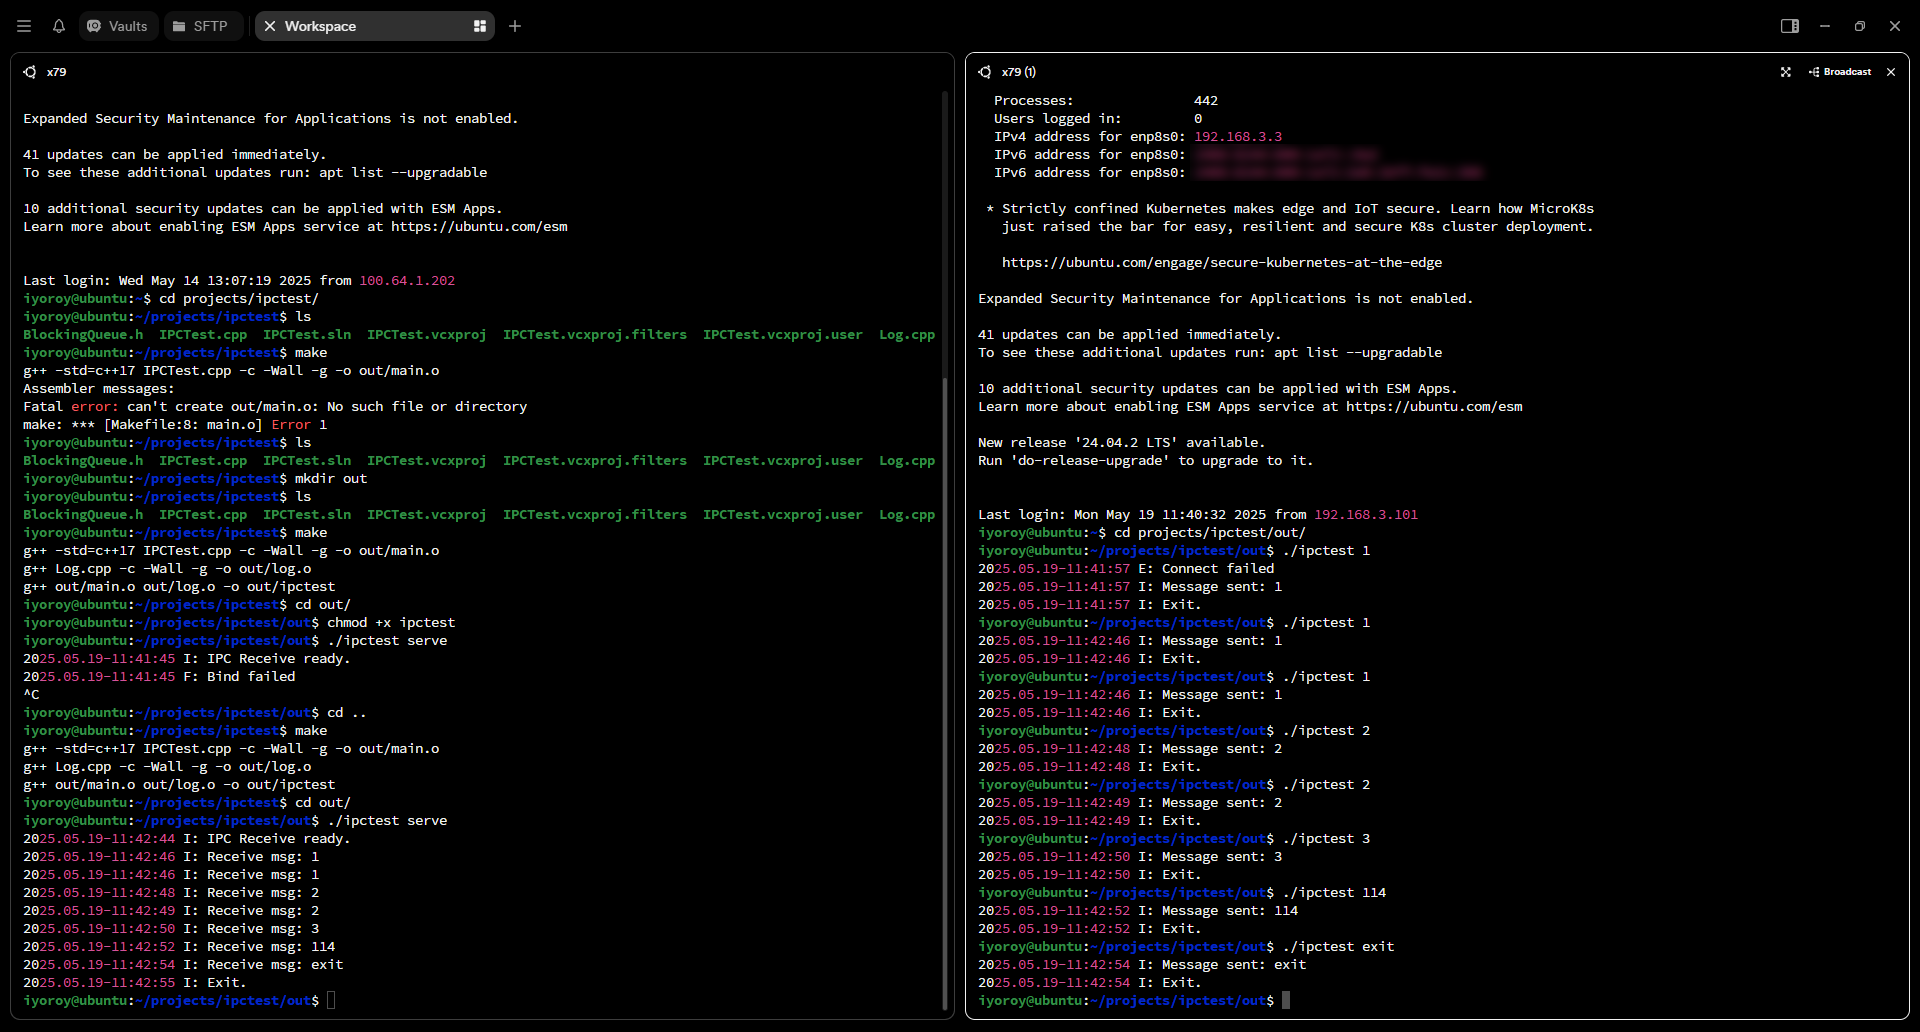Click the 'Connect failed' log line
The width and height of the screenshot is (1920, 1032).
pyautogui.click(x=1126, y=569)
